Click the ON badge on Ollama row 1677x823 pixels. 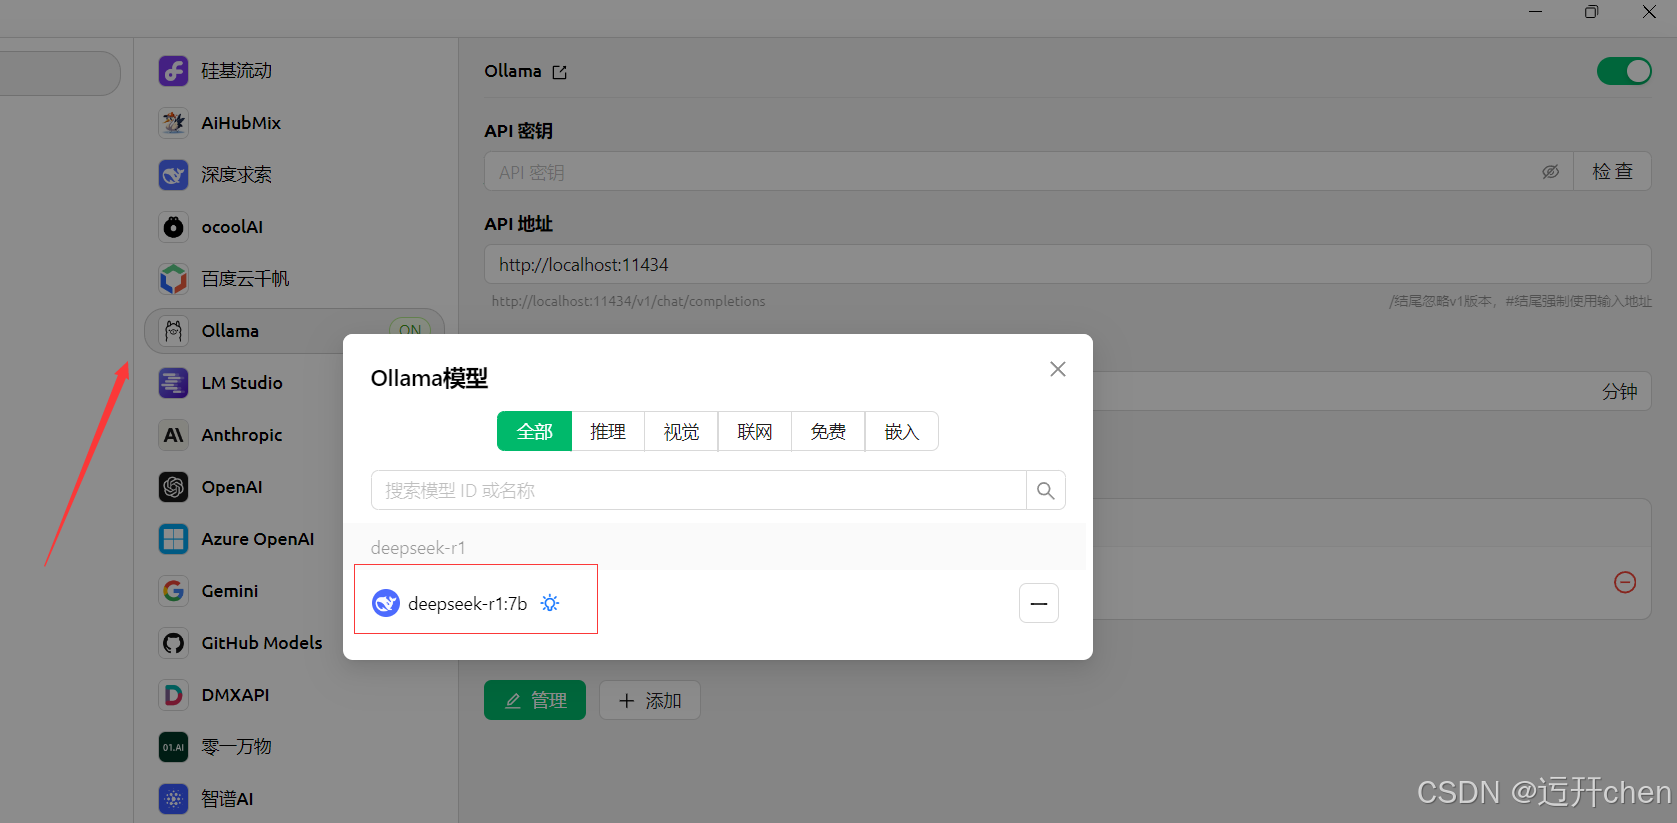pos(410,329)
